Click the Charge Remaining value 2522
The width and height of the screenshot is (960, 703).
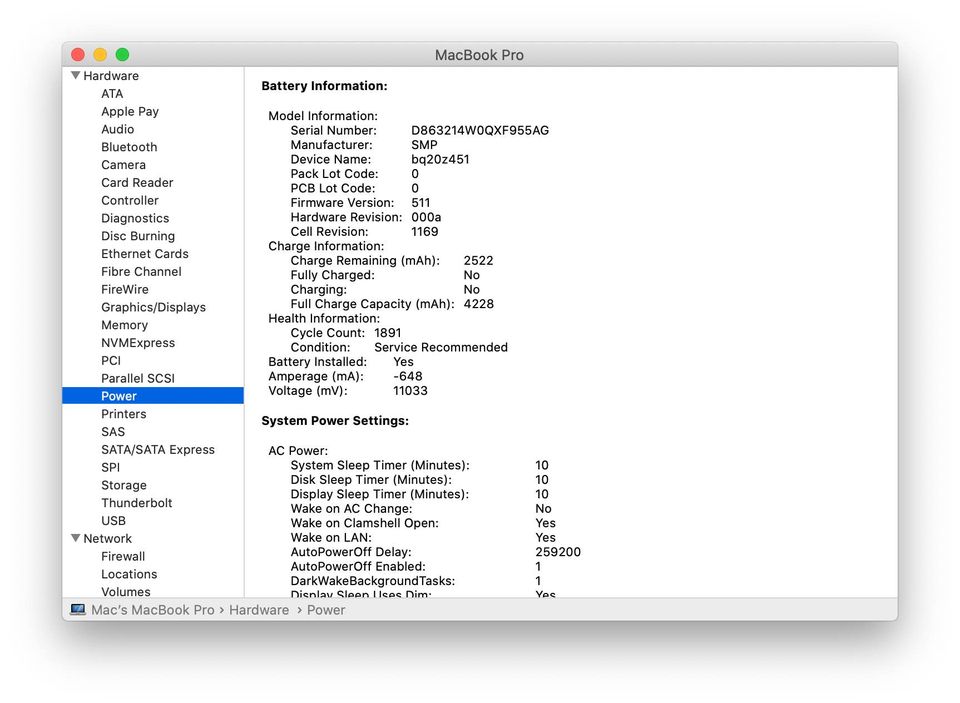click(478, 260)
